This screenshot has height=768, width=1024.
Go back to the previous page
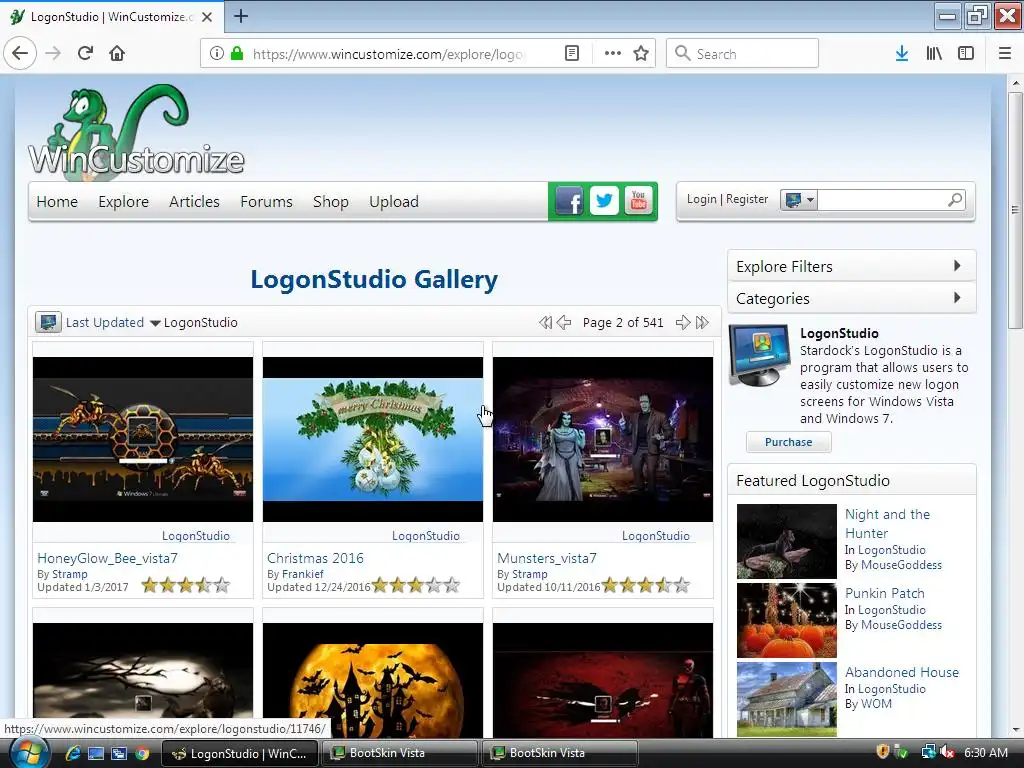[x=20, y=54]
